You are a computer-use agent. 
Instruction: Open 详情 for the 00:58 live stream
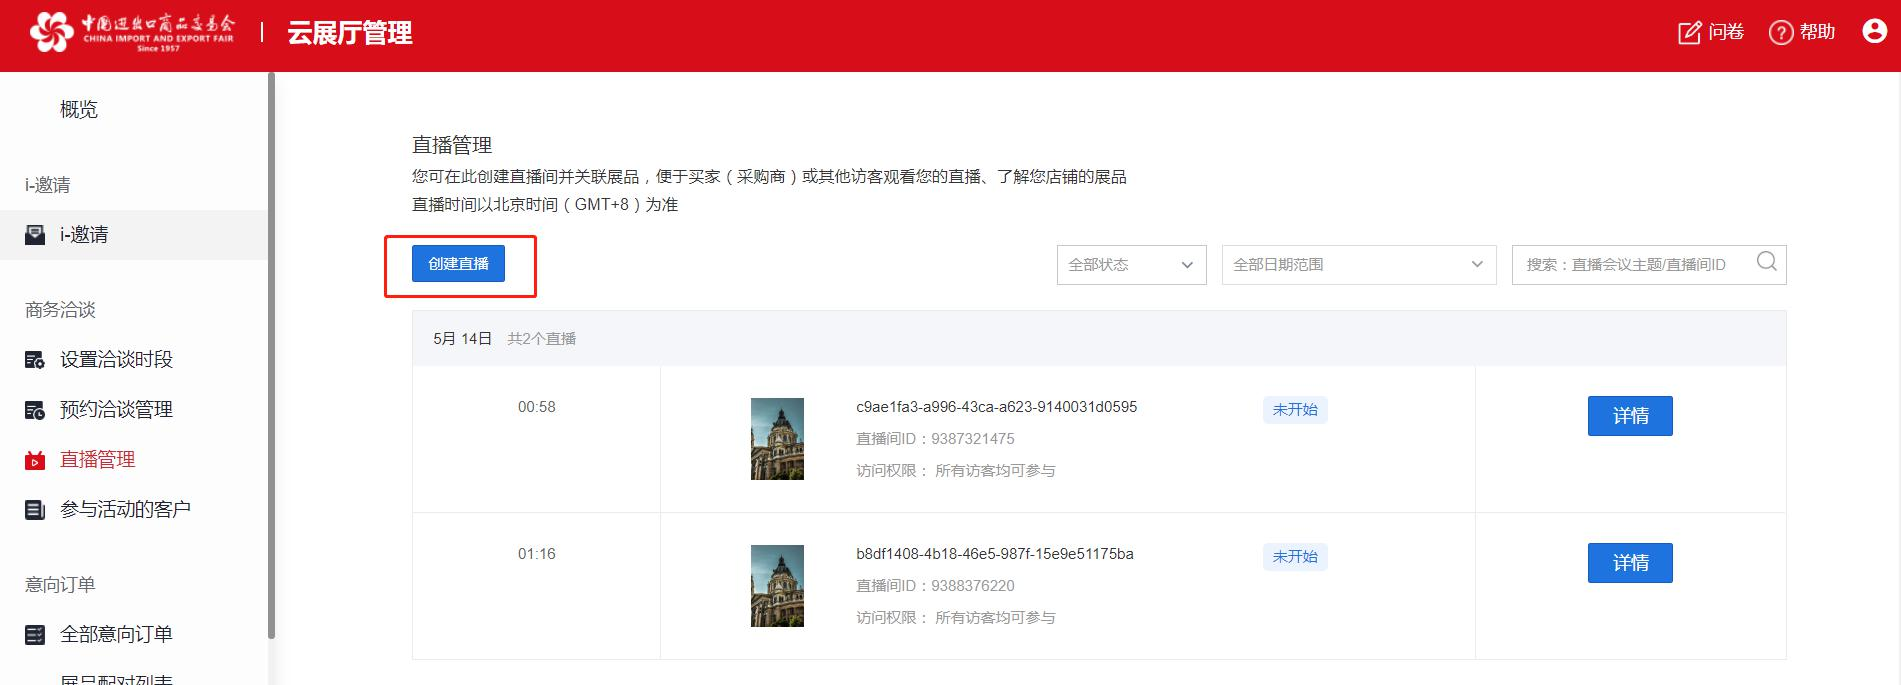(1629, 416)
